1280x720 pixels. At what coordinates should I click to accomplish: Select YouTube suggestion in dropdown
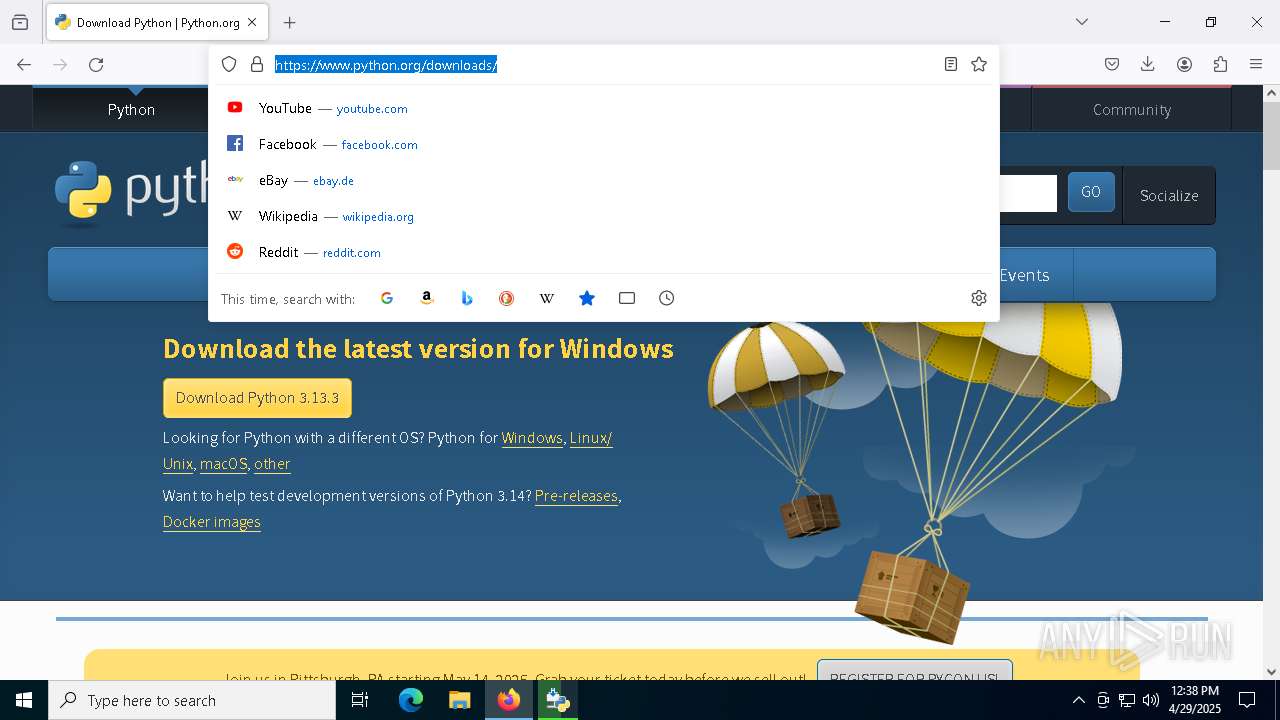pyautogui.click(x=604, y=108)
